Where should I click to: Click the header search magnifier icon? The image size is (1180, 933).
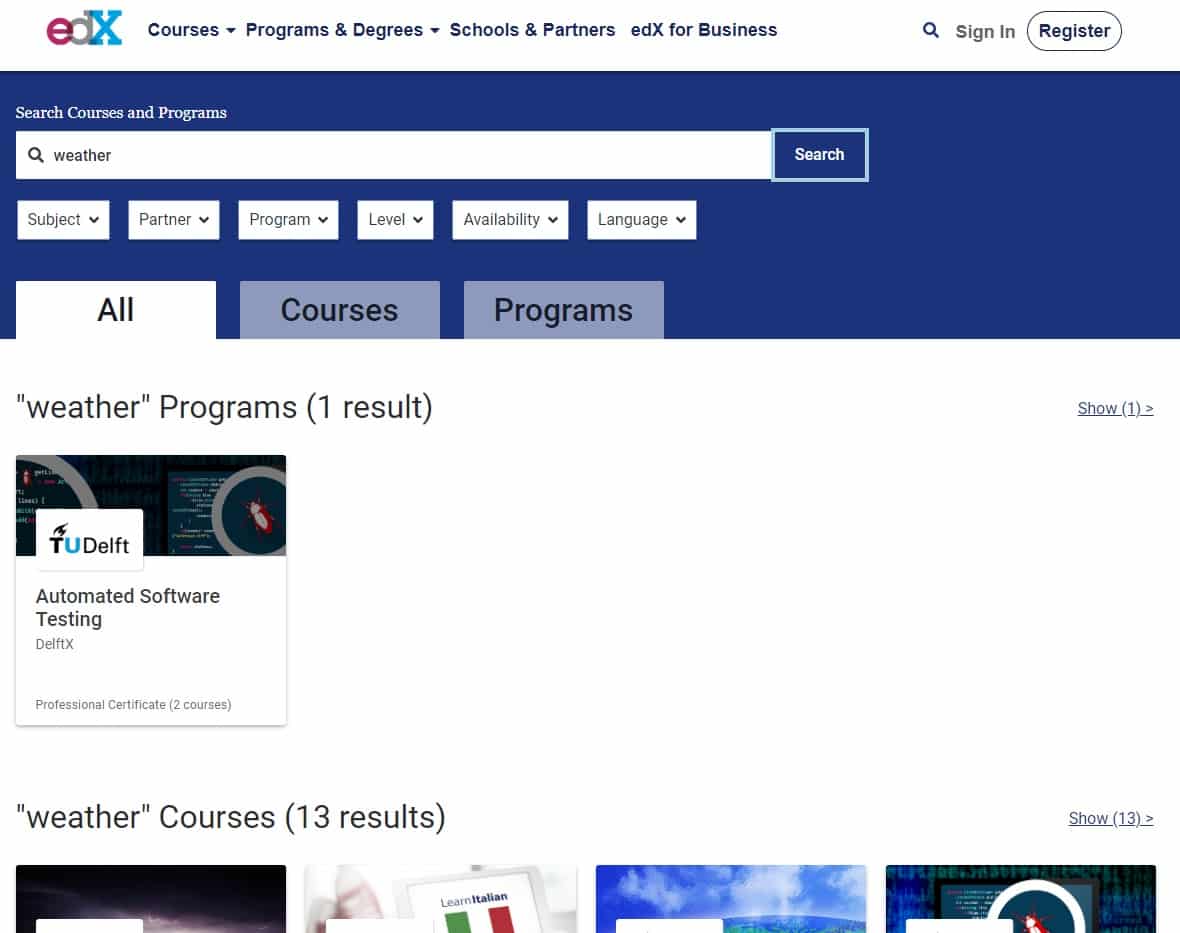931,30
